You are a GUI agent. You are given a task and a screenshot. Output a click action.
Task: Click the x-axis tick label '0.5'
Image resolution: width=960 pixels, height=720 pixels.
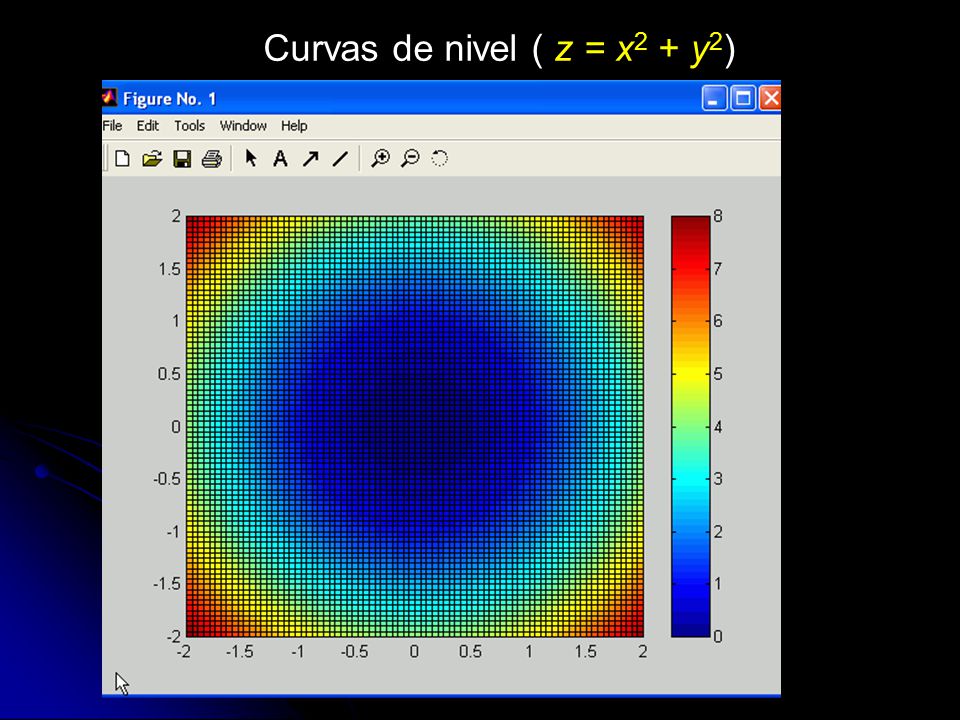[470, 652]
